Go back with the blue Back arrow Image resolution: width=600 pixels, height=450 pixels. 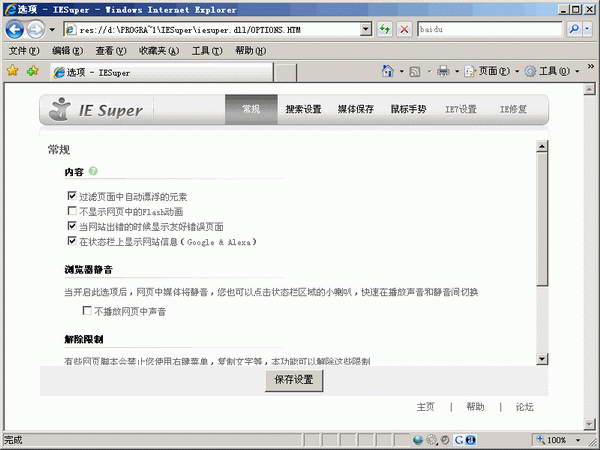15,29
